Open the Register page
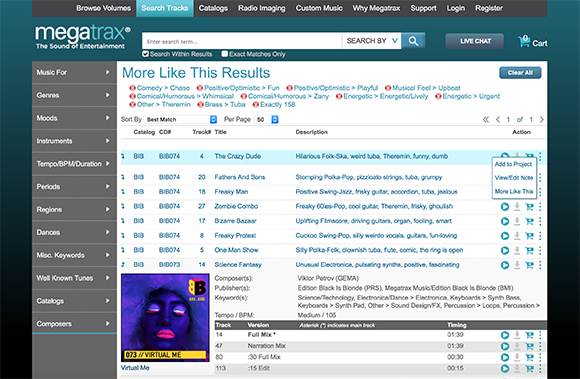 click(x=489, y=8)
